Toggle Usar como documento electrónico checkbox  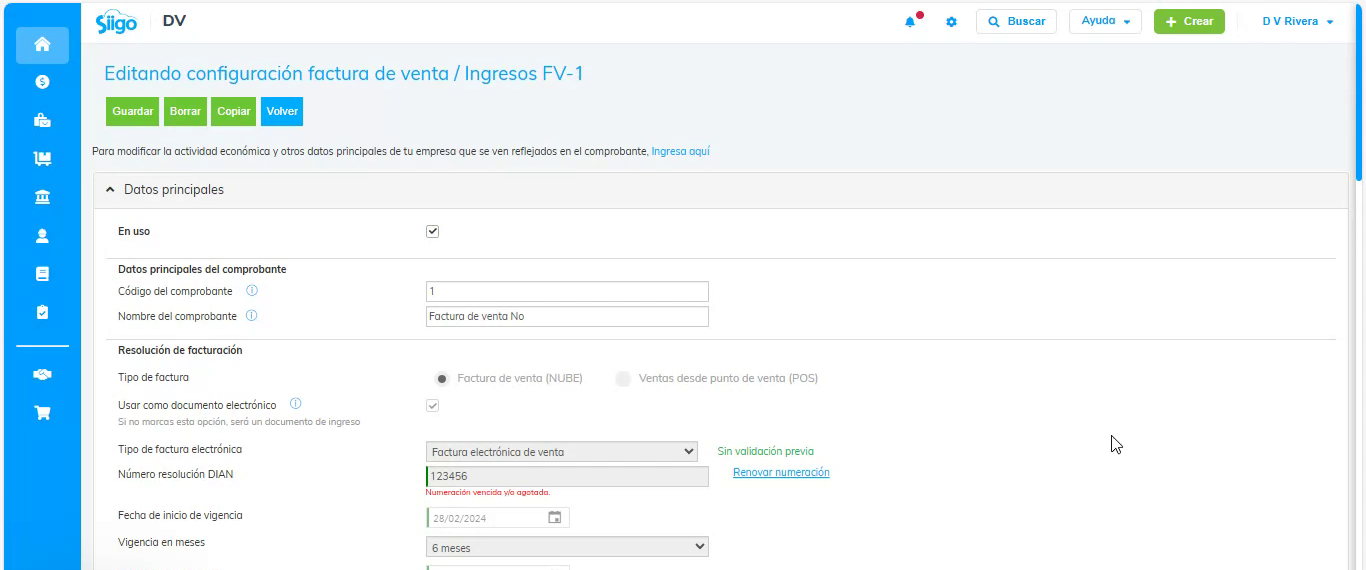(x=433, y=405)
